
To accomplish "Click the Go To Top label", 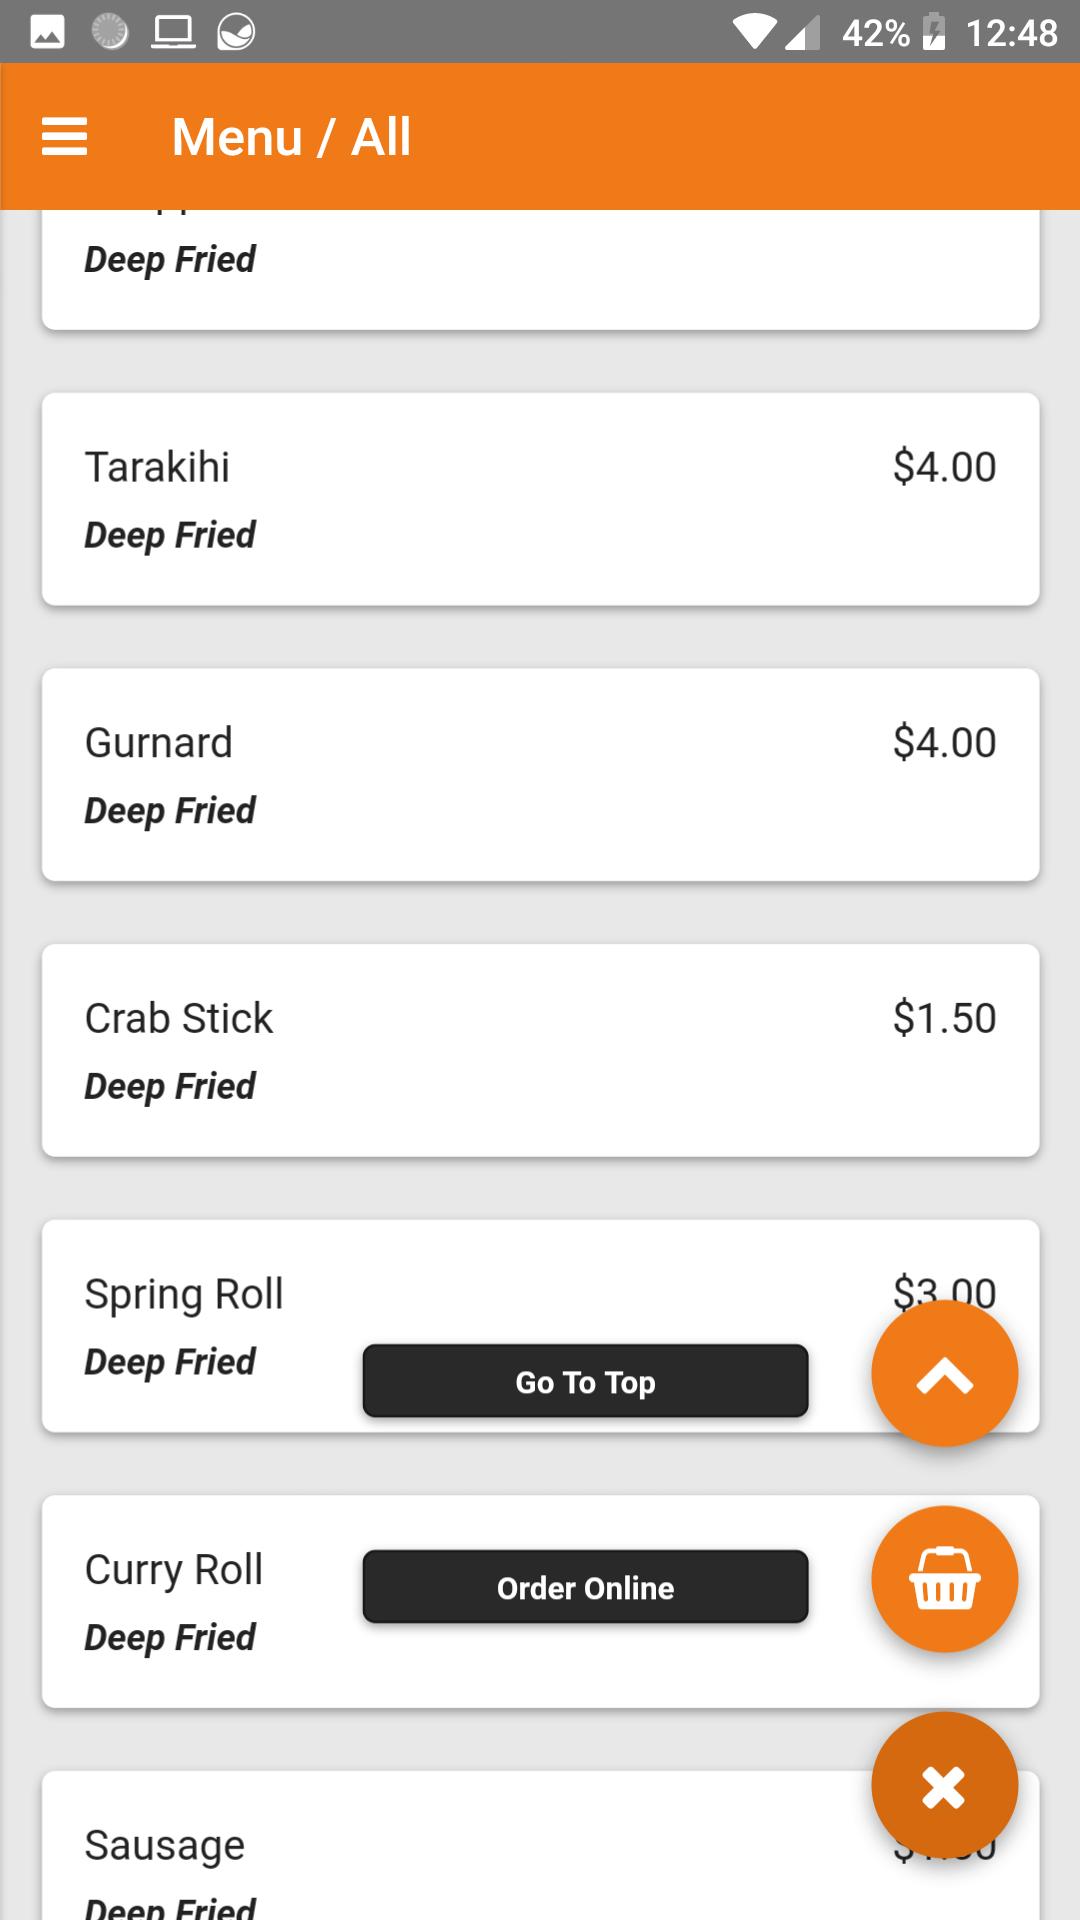I will 585,1381.
